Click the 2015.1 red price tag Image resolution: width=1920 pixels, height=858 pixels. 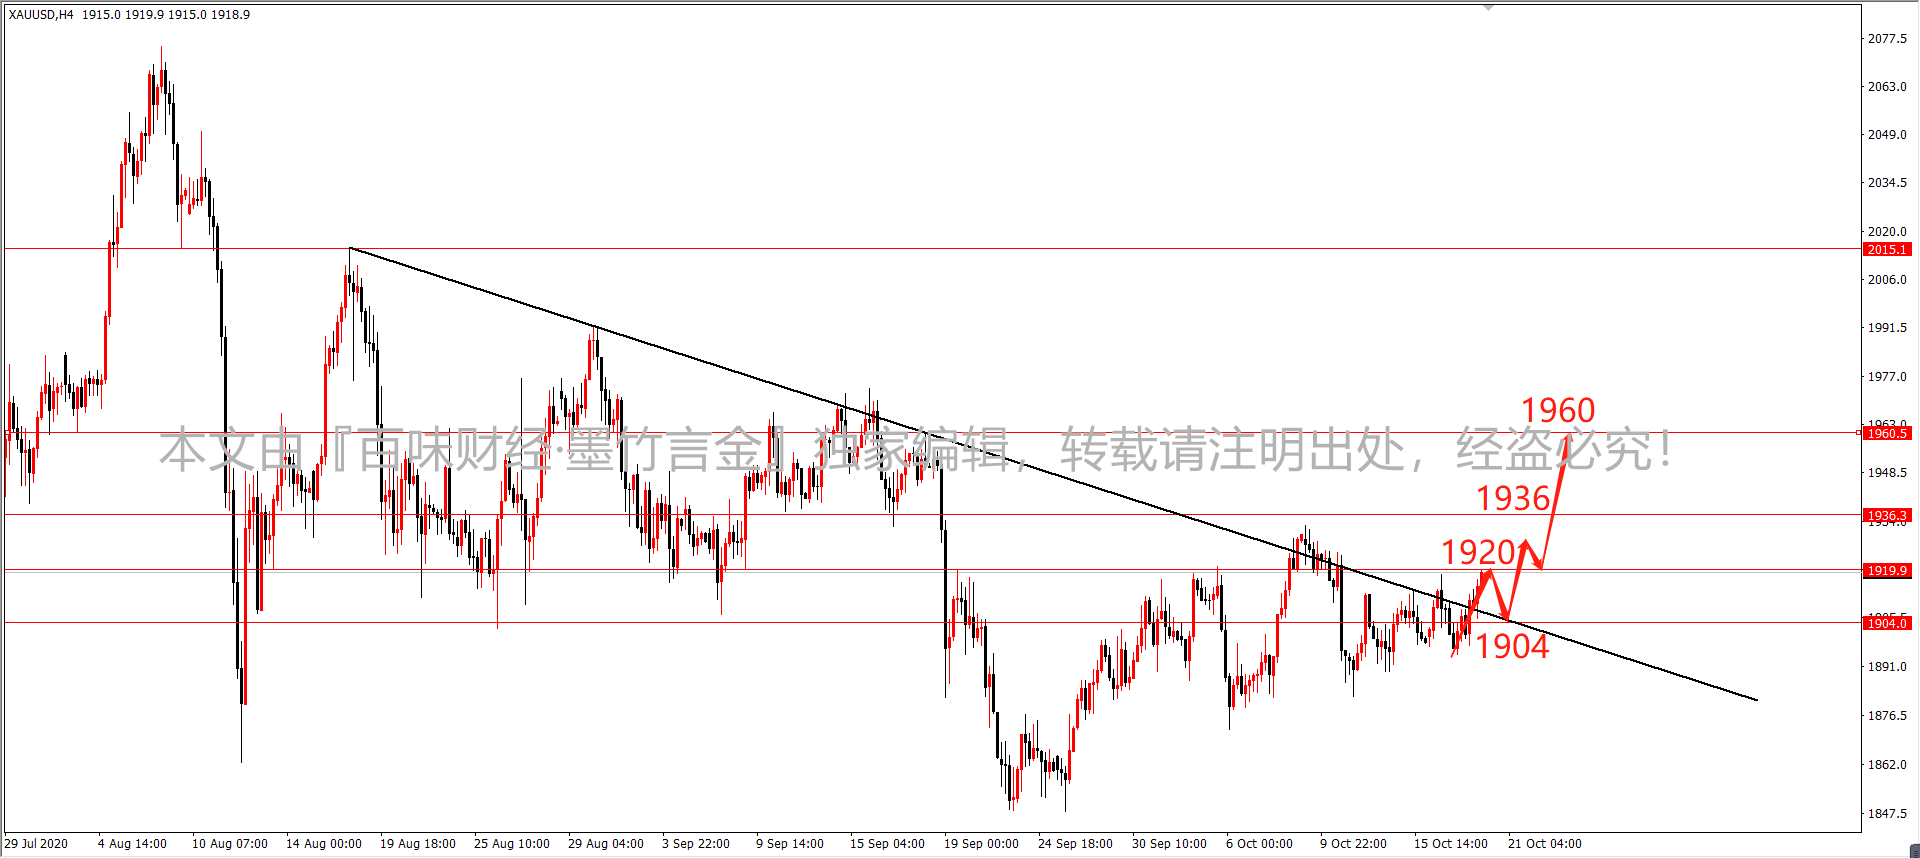1887,249
